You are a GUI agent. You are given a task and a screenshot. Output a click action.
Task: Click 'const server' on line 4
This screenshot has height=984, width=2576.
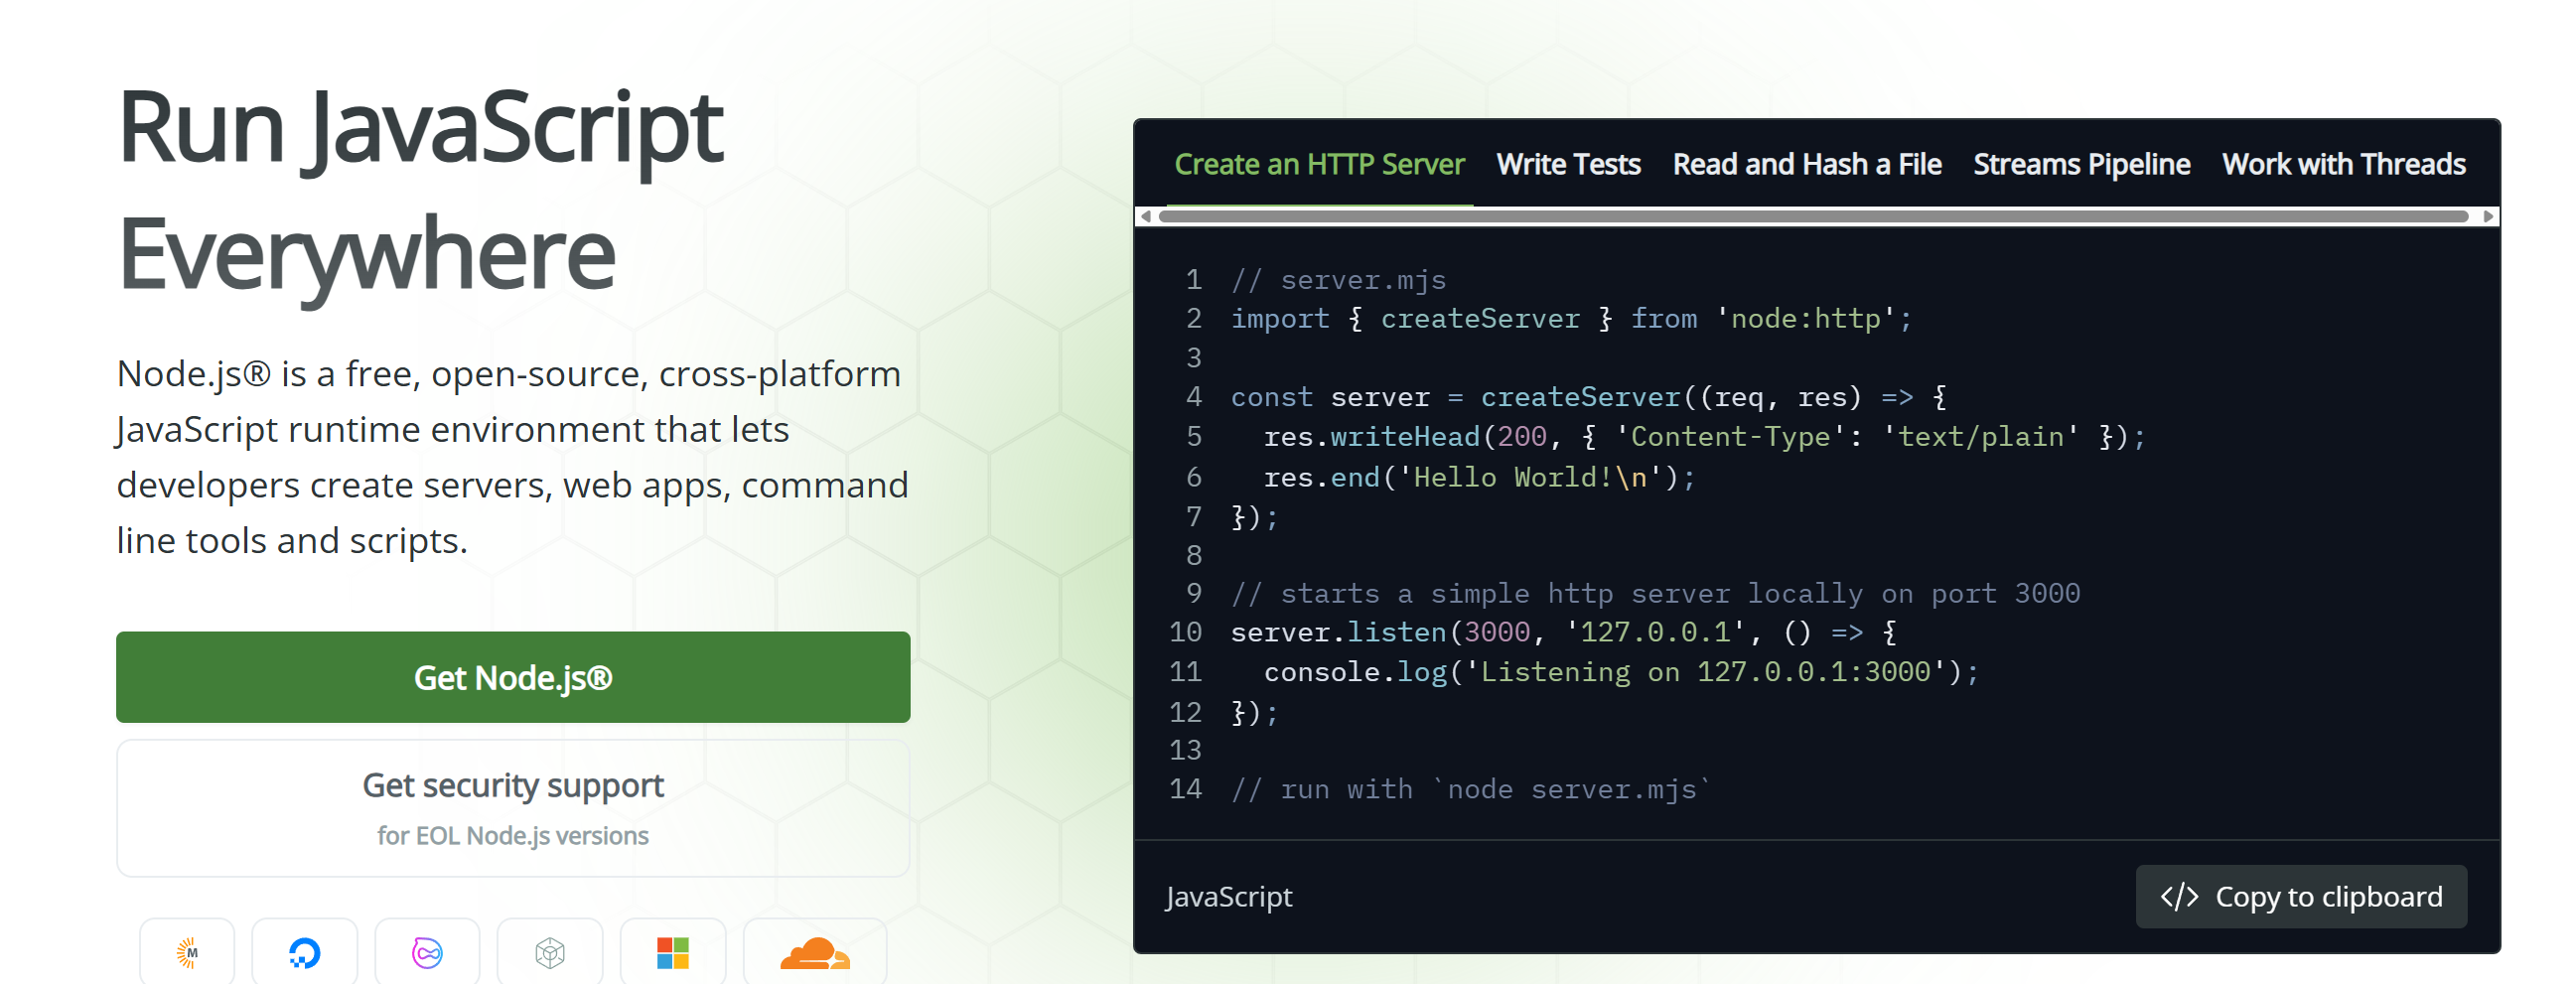pyautogui.click(x=1330, y=397)
